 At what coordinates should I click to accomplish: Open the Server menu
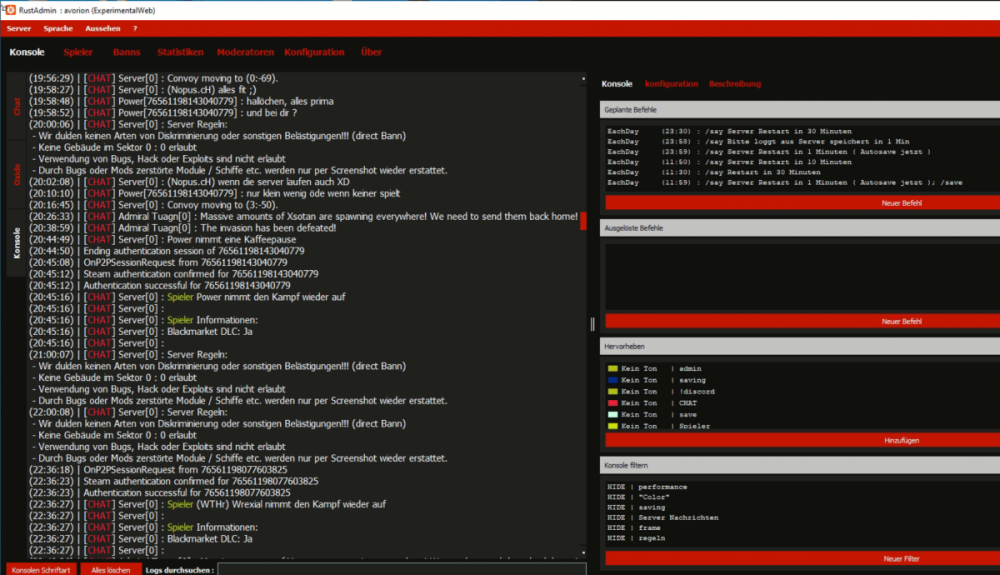[18, 29]
